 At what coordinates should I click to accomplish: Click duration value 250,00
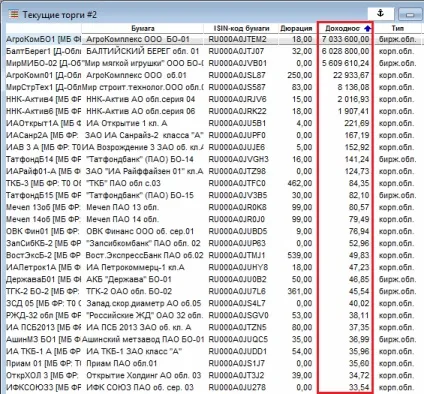(300, 75)
